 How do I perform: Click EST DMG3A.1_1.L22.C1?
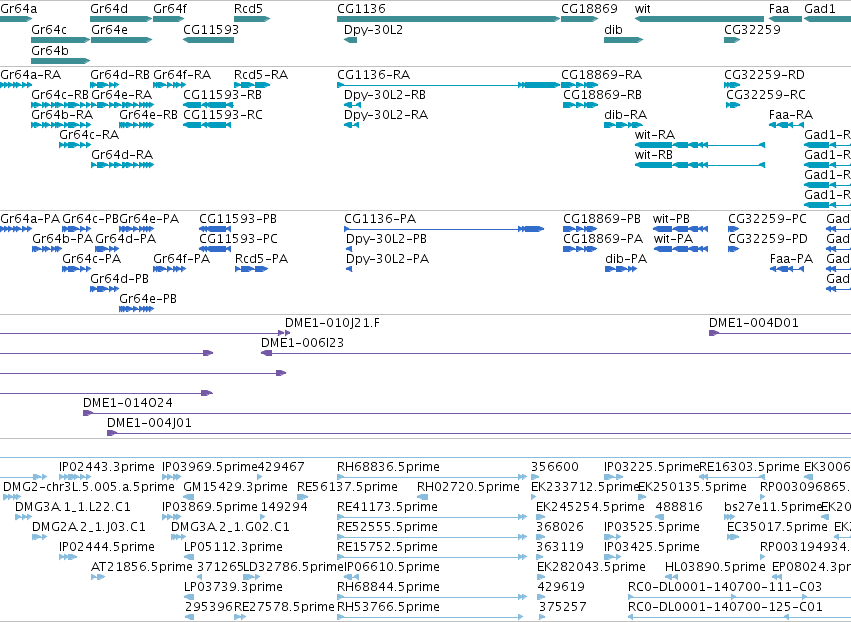pos(73,506)
